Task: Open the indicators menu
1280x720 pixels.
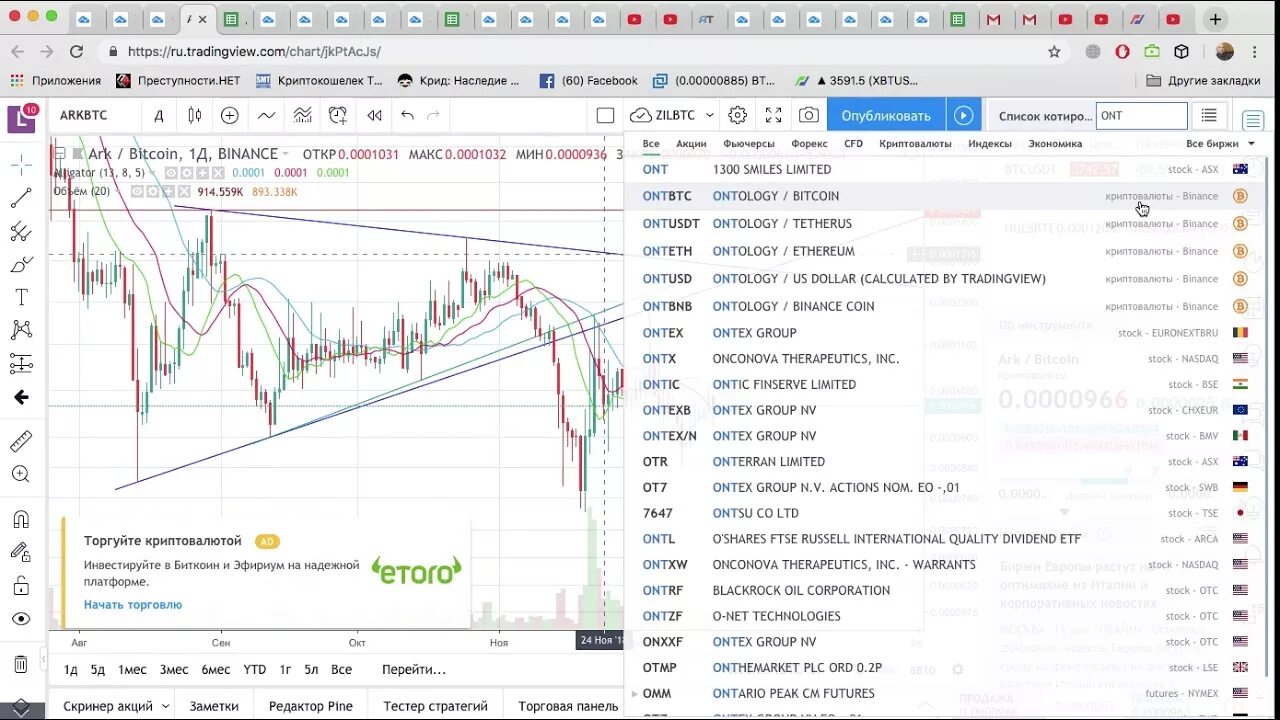Action: tap(266, 115)
